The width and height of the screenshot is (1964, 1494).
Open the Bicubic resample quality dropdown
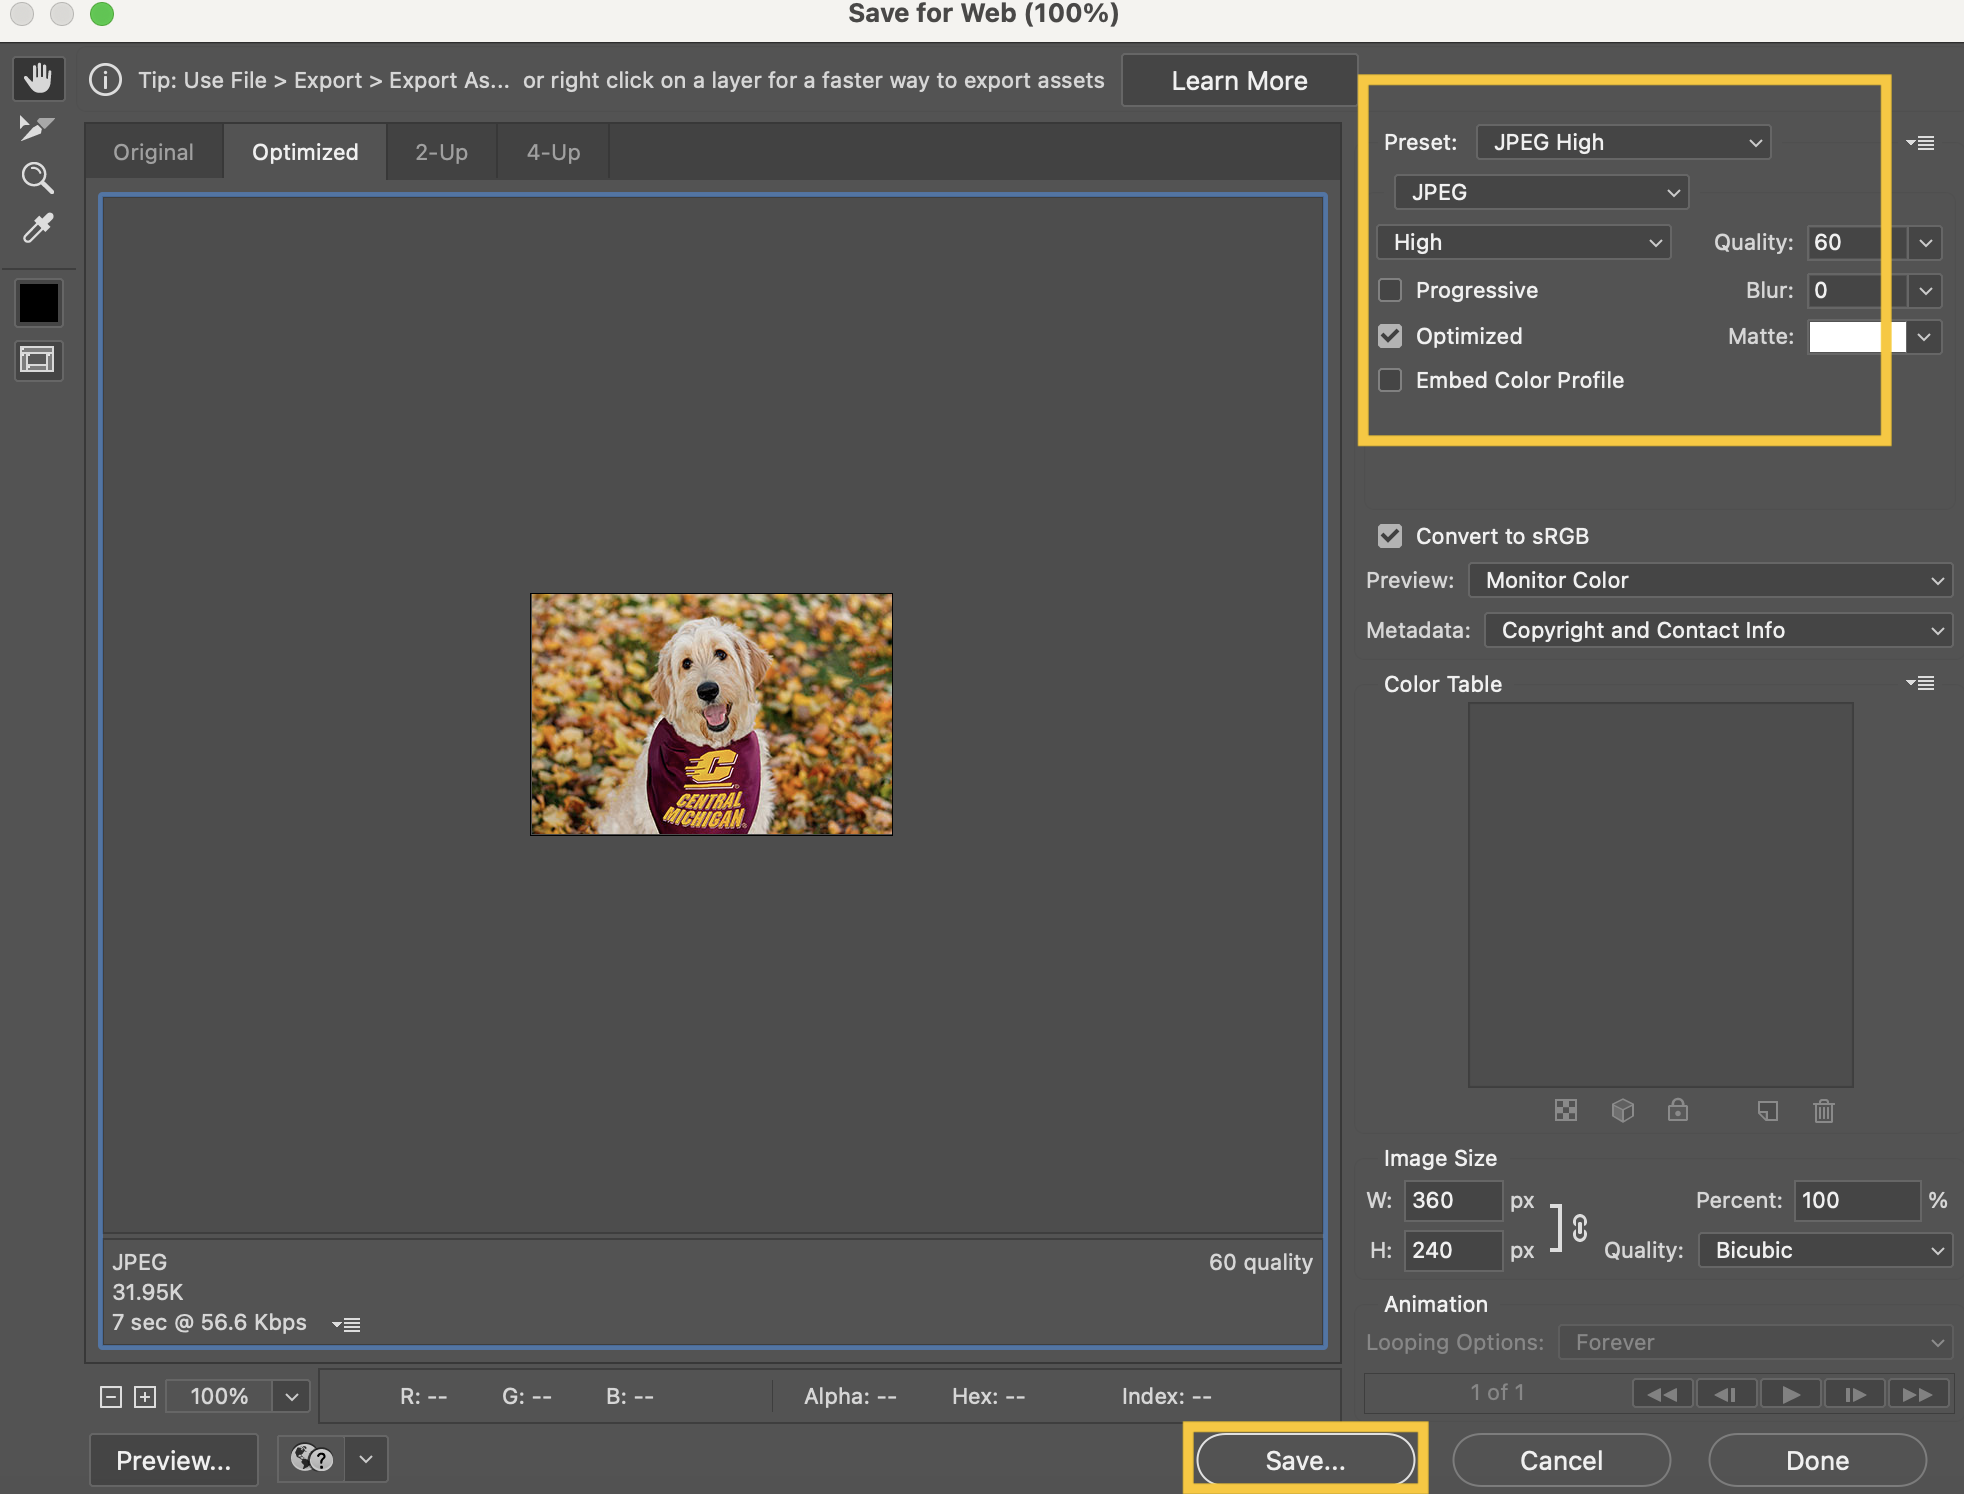tap(1825, 1250)
